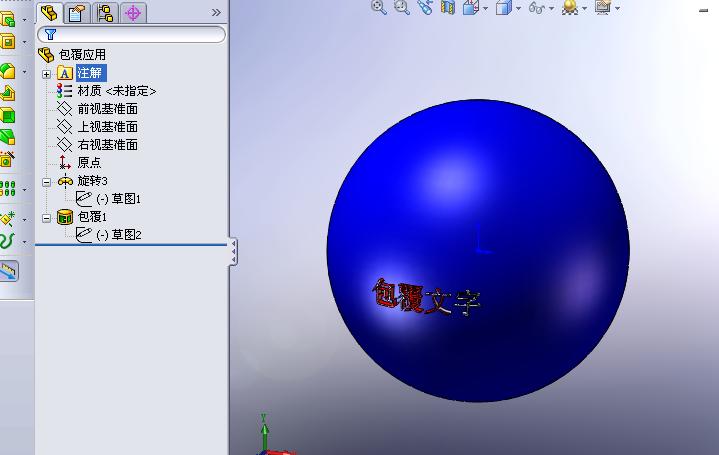Select 材质 <未指定> material entry

(116, 91)
